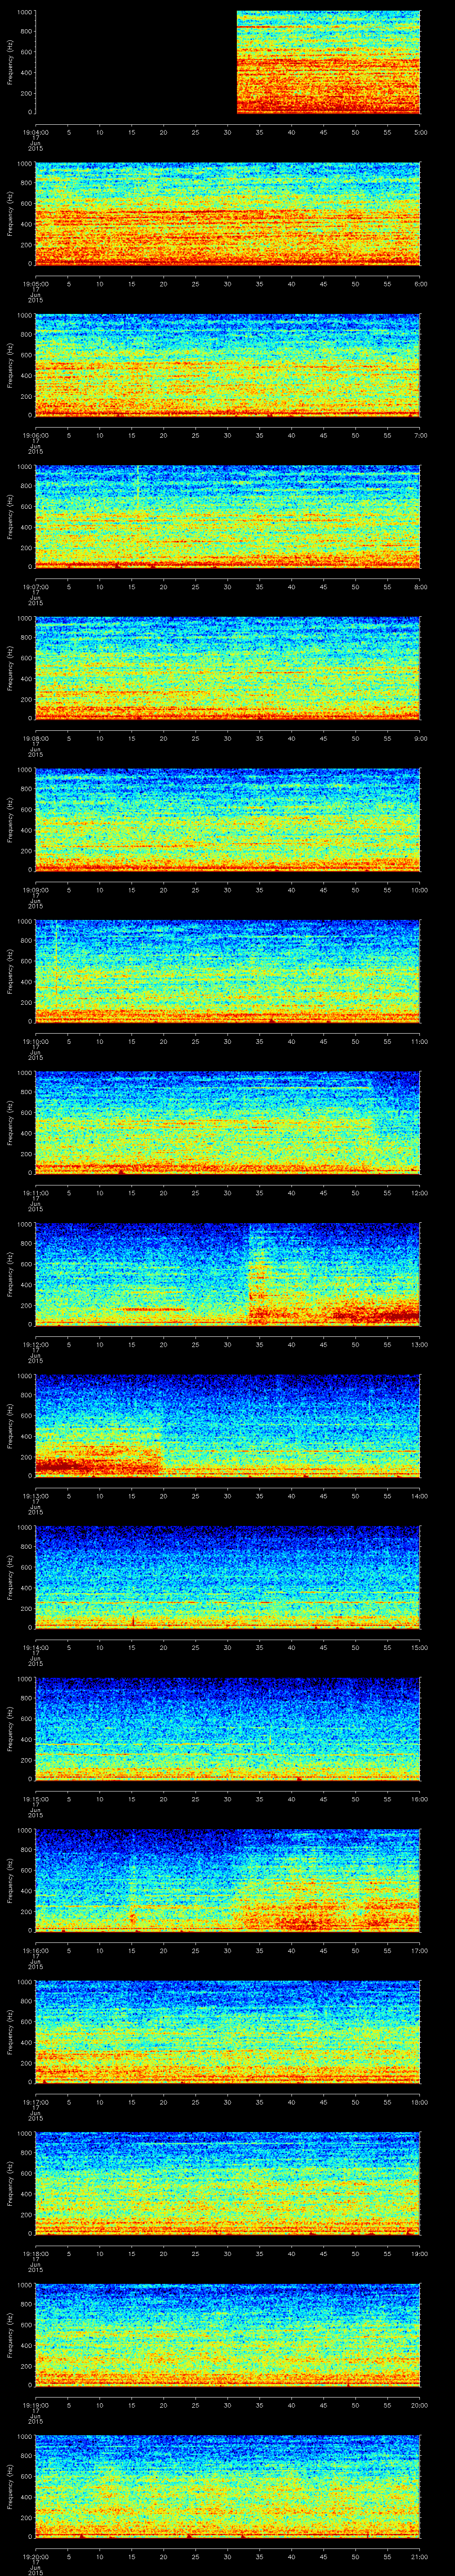Viewport: 455px width, 2576px height.
Task: Select the 19:06:00 time axis label
Action: (x=35, y=434)
